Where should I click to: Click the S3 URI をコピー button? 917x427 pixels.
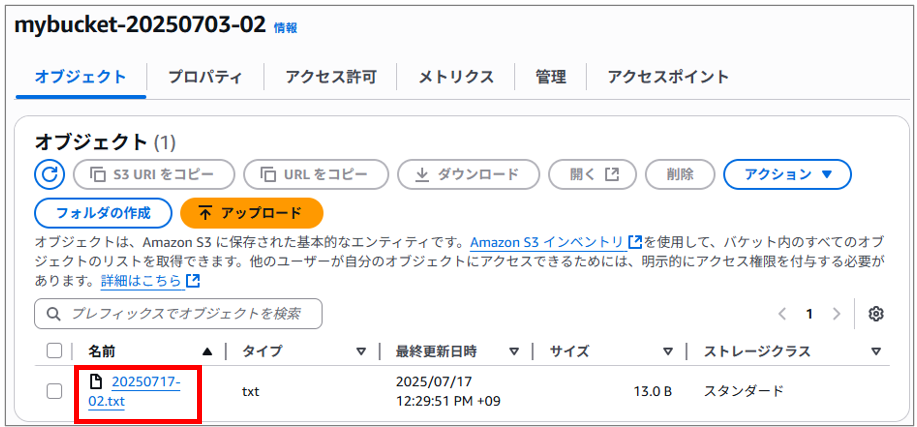tap(154, 174)
